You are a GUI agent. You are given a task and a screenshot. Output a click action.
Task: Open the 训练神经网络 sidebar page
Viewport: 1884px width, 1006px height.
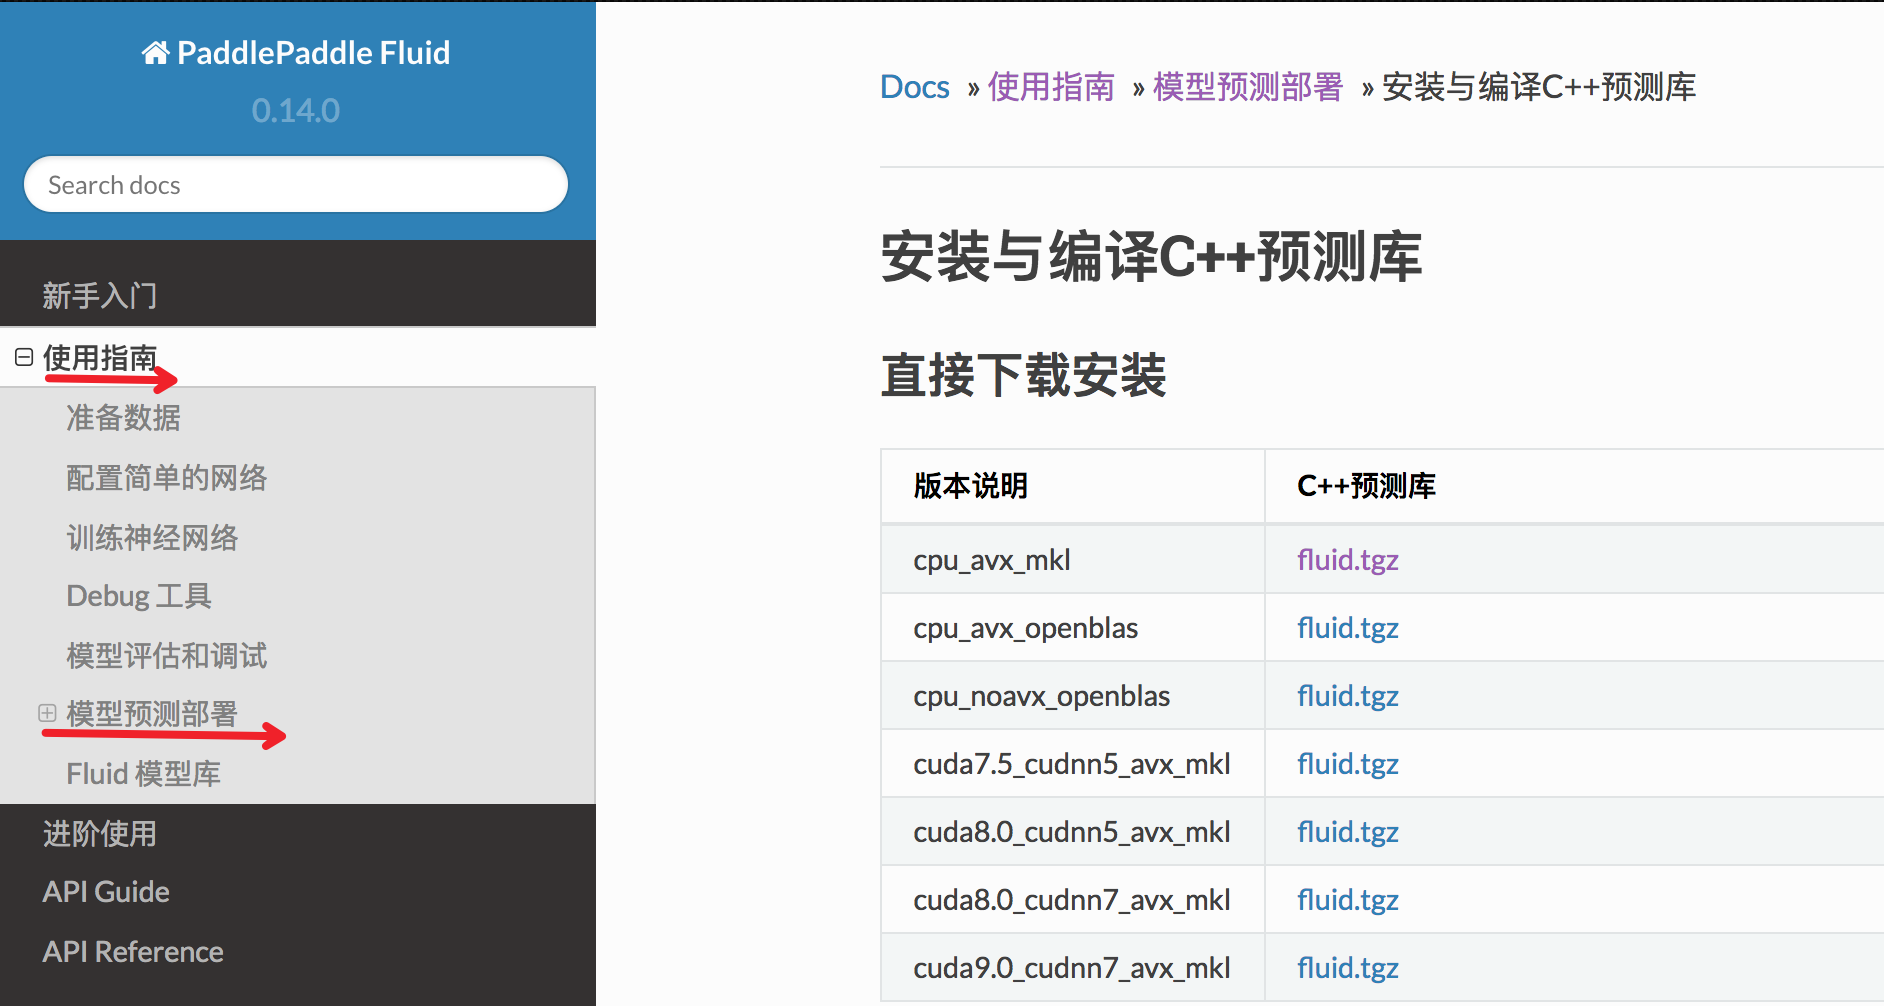pos(152,538)
